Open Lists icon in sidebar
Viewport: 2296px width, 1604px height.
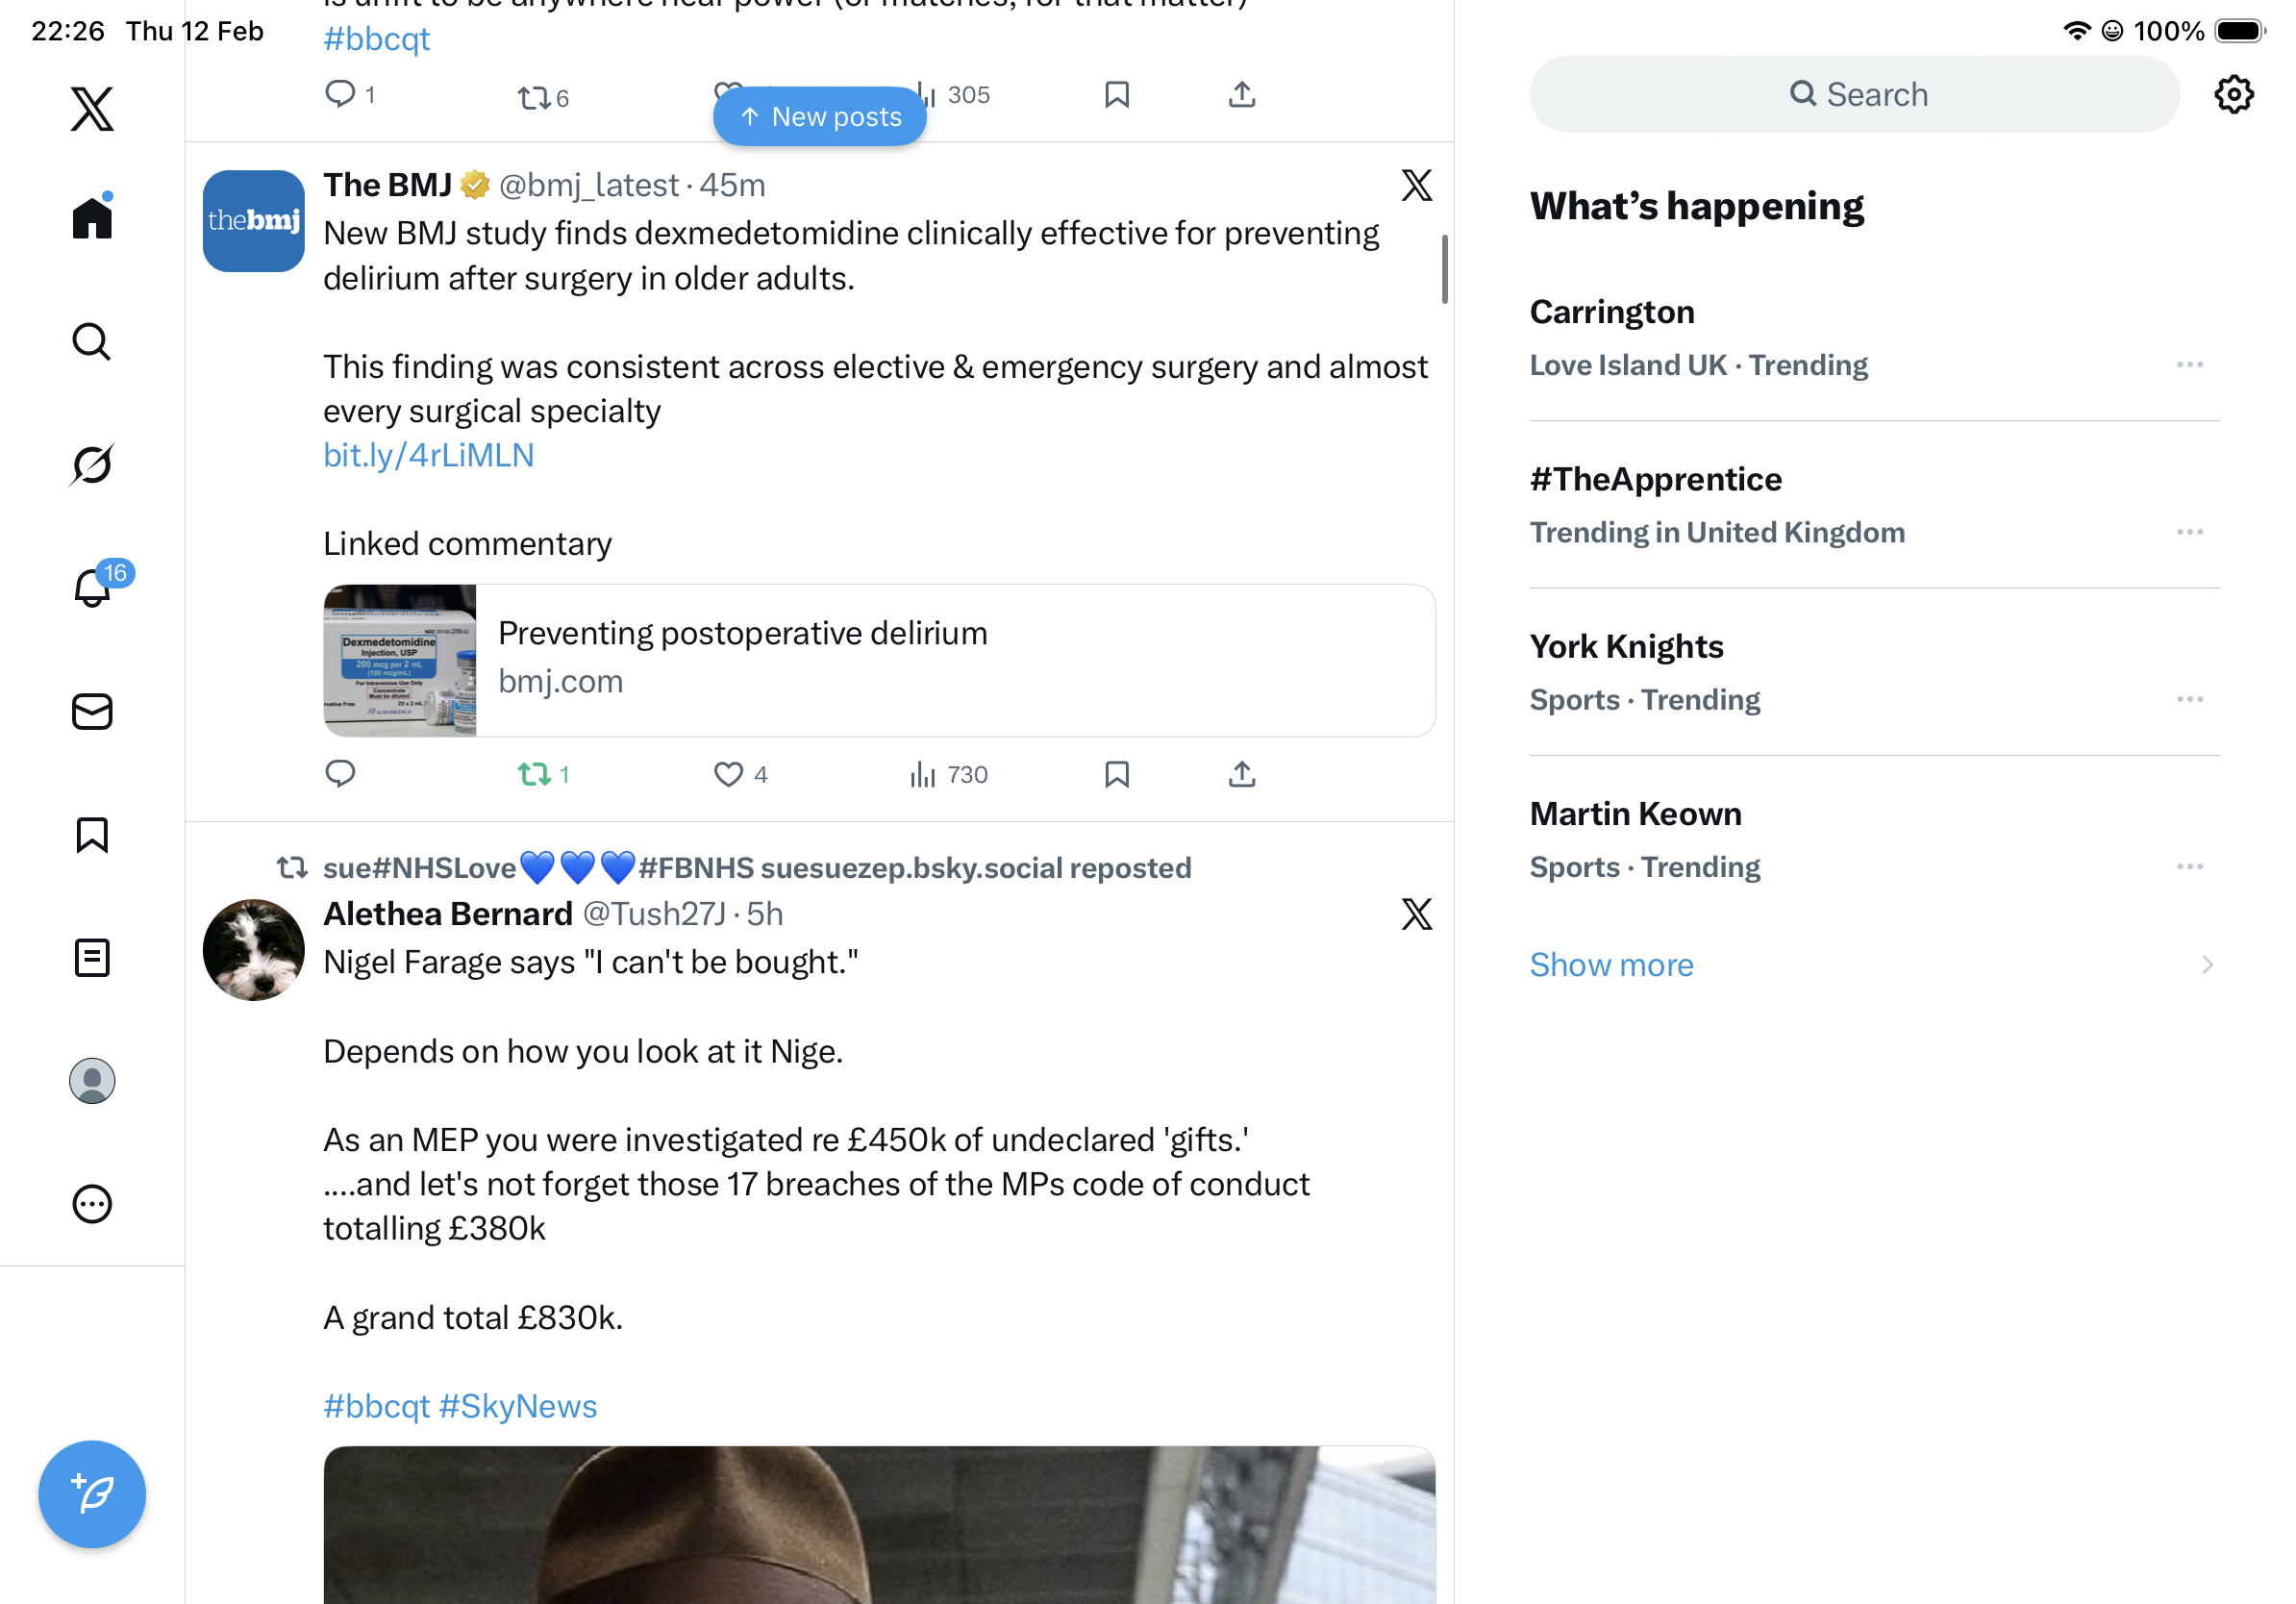tap(92, 958)
